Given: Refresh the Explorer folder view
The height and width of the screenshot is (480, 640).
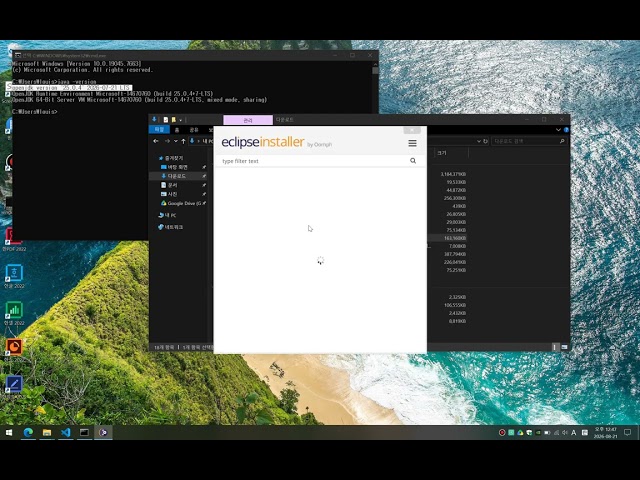Looking at the screenshot, I should [x=485, y=141].
